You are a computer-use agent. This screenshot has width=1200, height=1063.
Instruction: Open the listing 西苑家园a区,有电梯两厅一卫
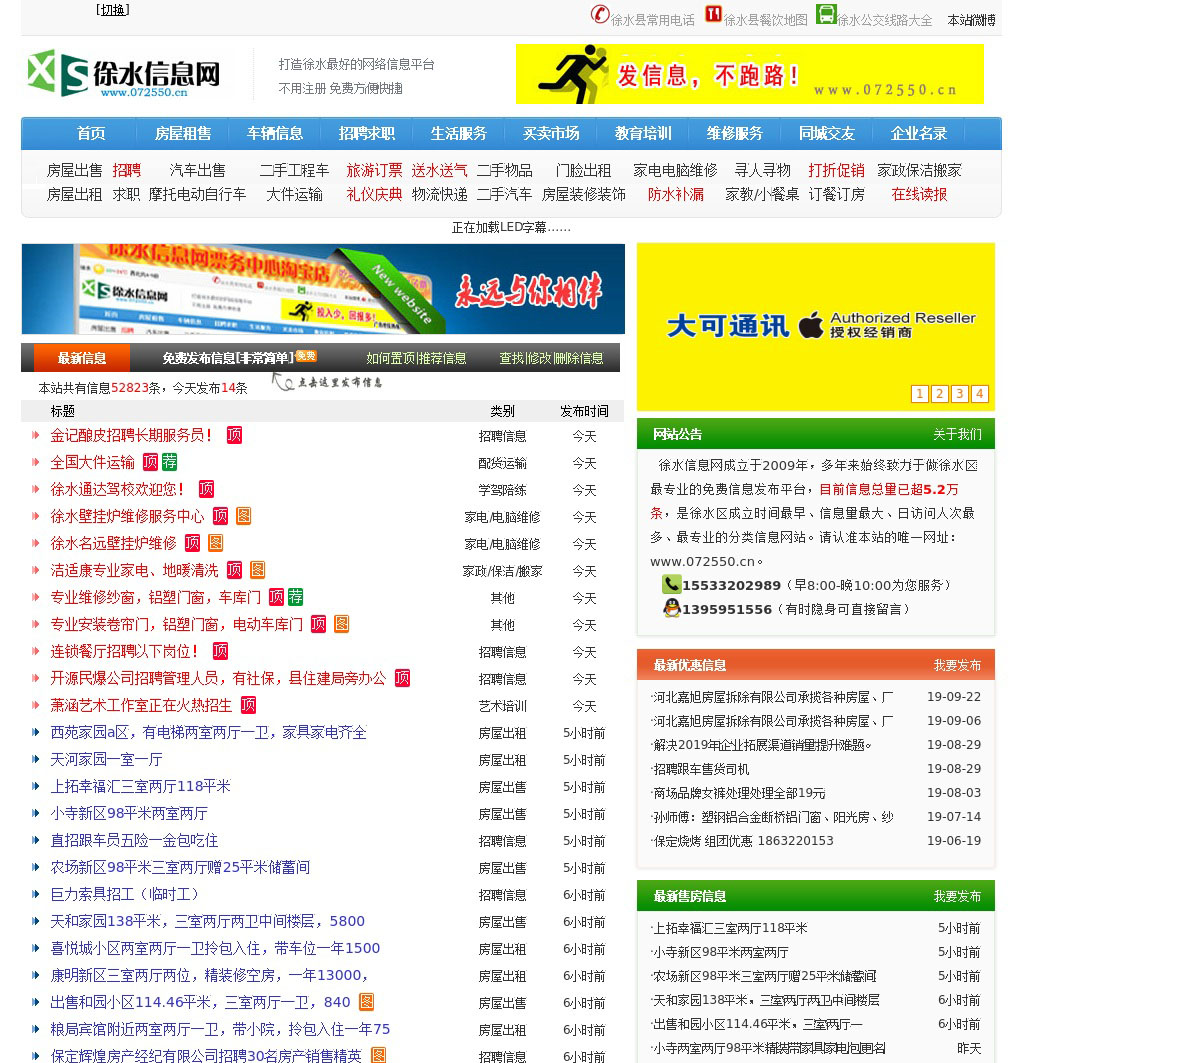coord(208,732)
